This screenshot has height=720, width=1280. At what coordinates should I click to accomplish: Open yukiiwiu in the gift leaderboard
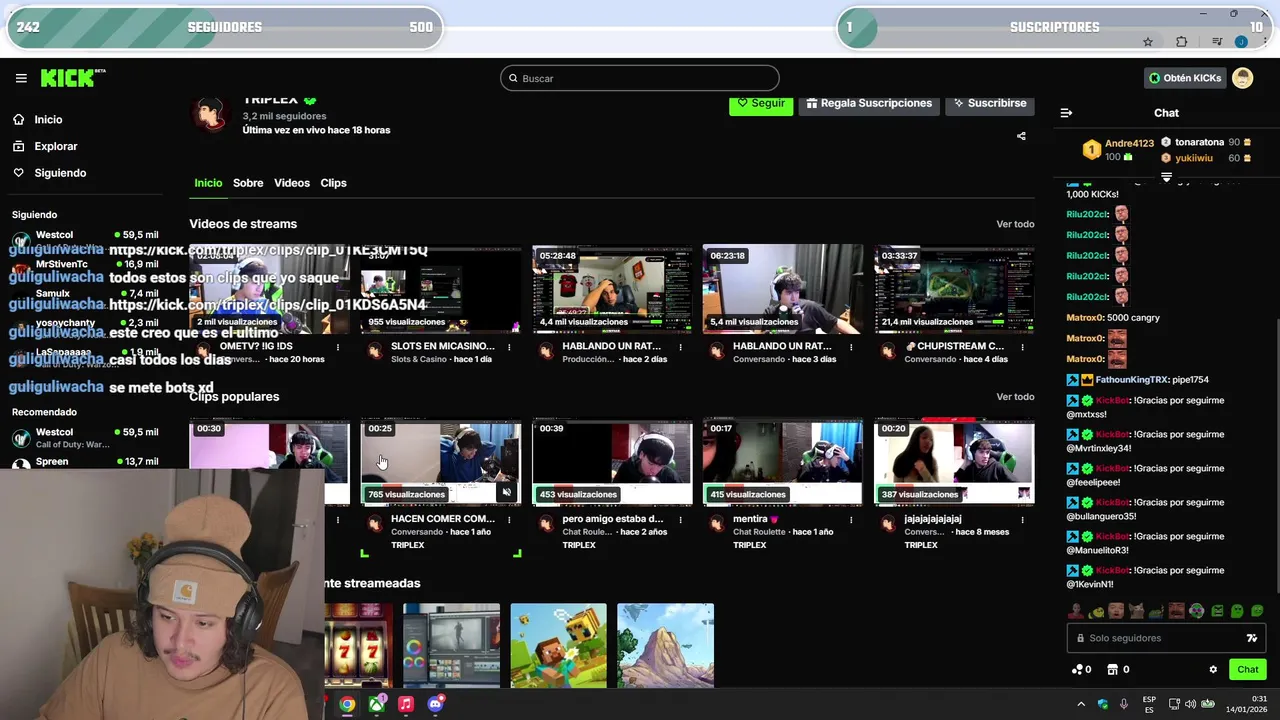tap(1194, 158)
